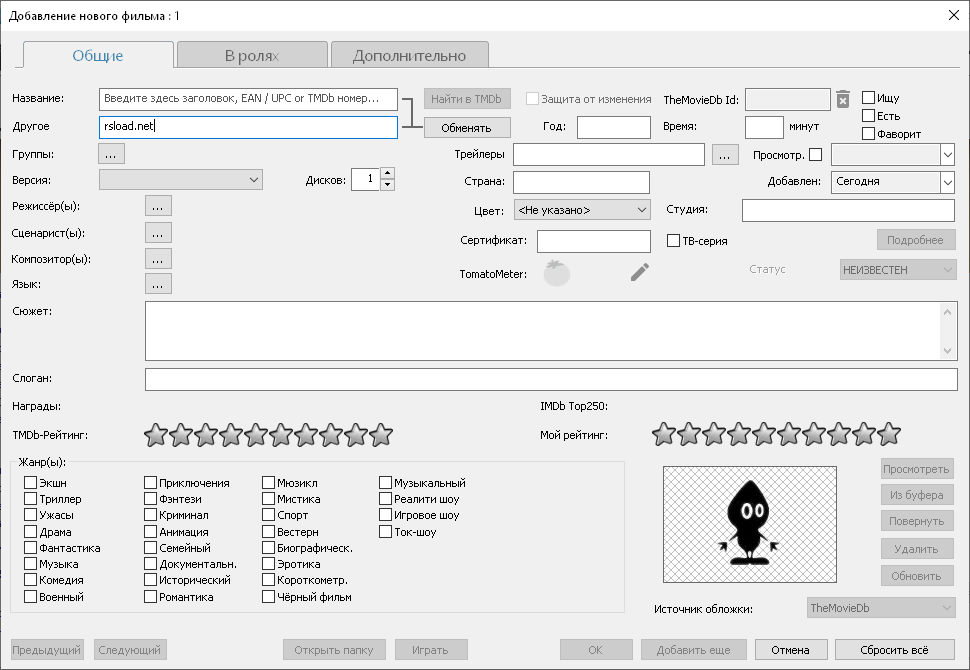The width and height of the screenshot is (970, 670).
Task: Click the Найти в TMDb button
Action: click(467, 99)
